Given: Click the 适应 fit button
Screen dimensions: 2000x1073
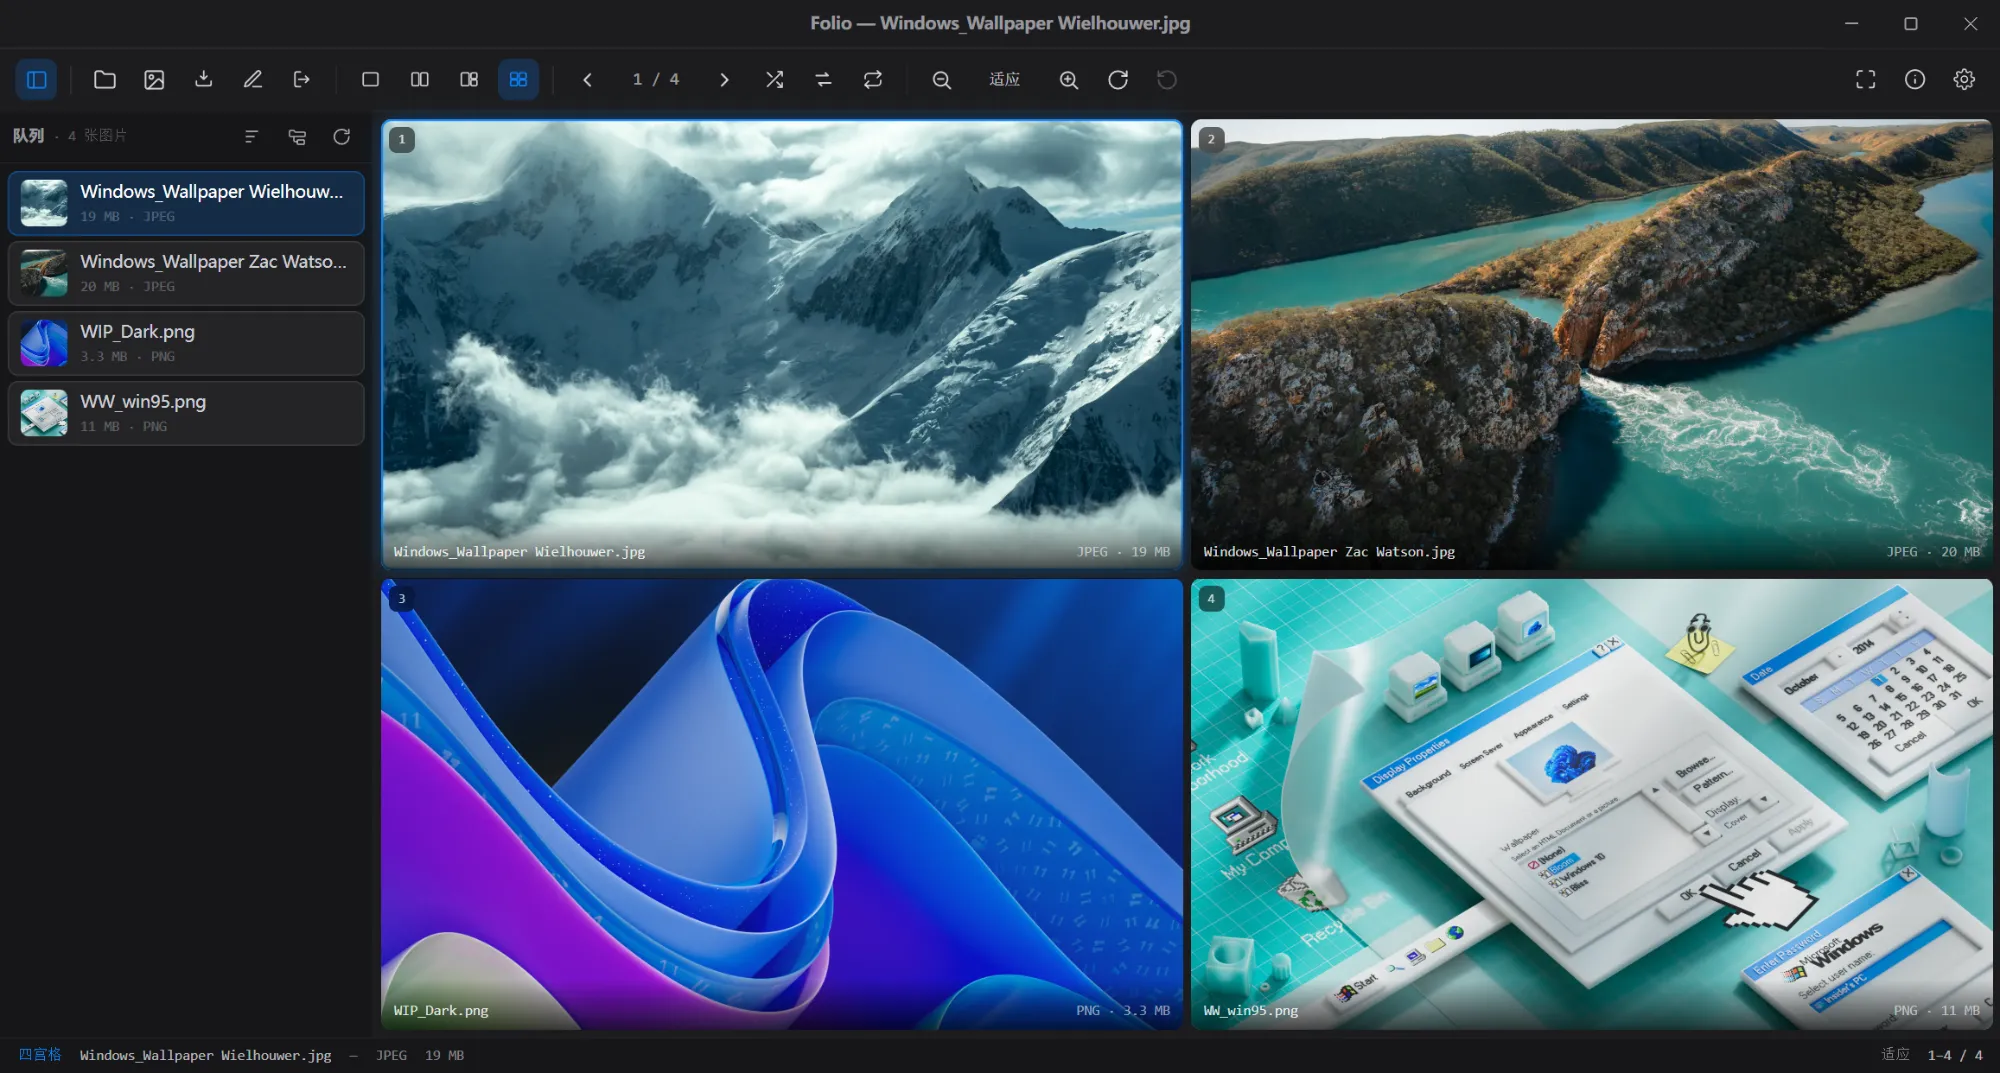Looking at the screenshot, I should 1005,79.
